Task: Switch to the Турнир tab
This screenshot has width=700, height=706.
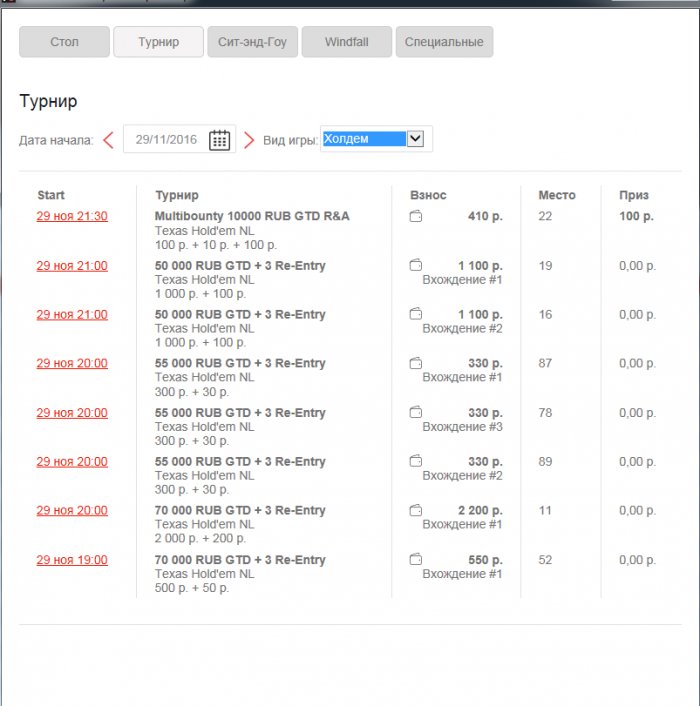Action: [158, 42]
